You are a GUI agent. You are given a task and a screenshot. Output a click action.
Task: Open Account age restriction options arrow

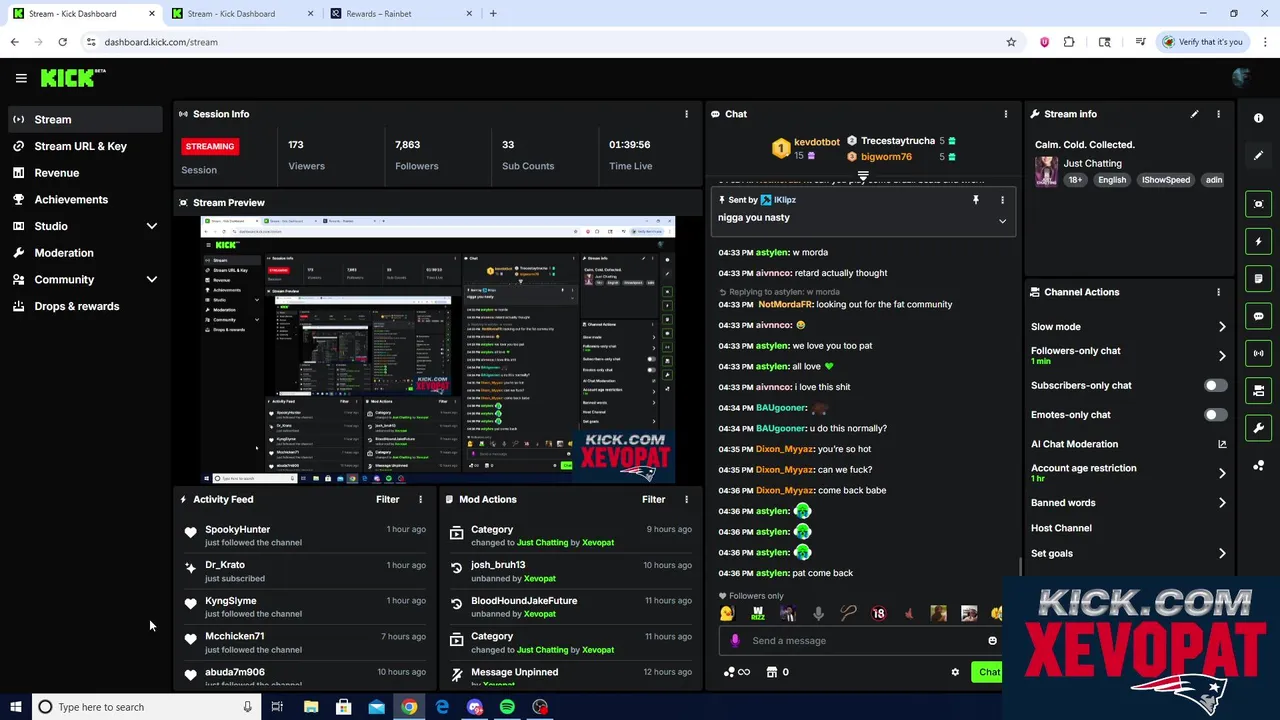1222,473
